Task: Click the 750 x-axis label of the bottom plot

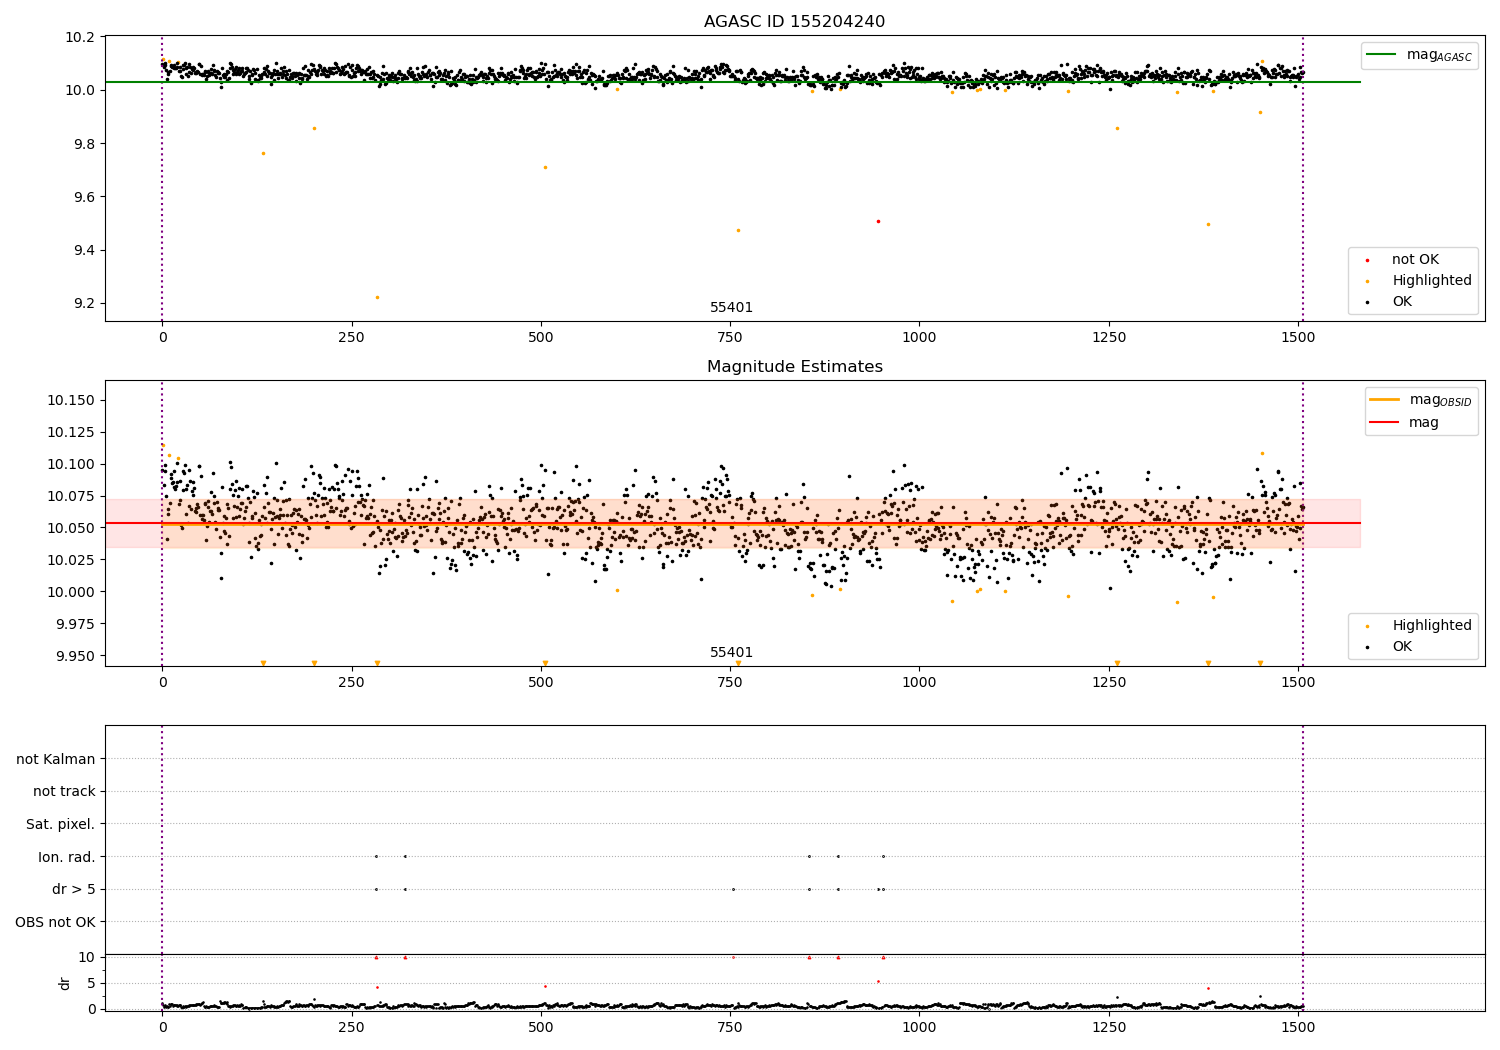Action: pos(730,1026)
